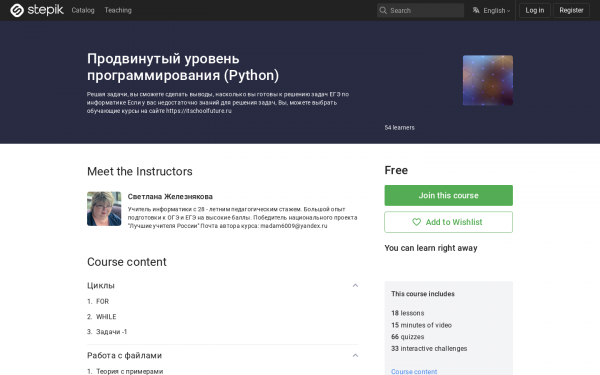Click the Course content main heading
600x375 pixels.
[127, 262]
